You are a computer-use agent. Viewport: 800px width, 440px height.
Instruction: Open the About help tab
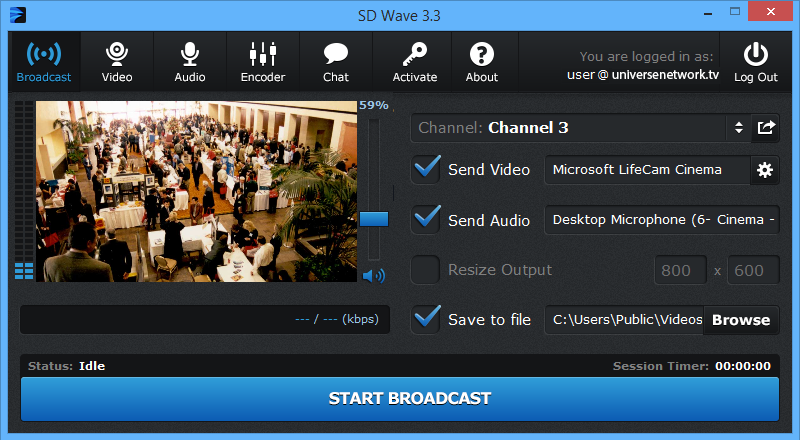click(482, 62)
